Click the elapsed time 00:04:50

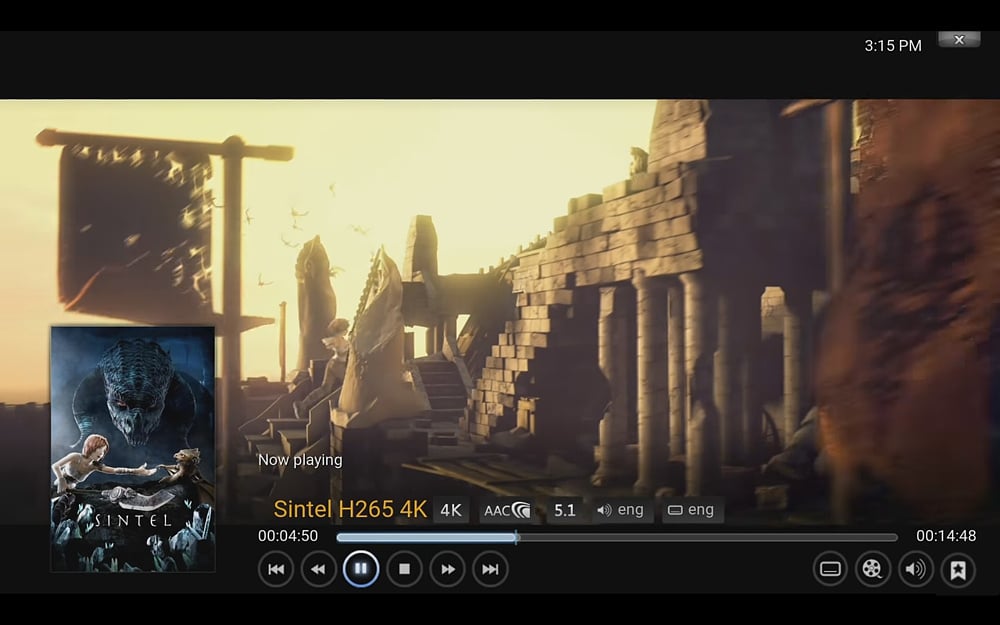pos(288,536)
